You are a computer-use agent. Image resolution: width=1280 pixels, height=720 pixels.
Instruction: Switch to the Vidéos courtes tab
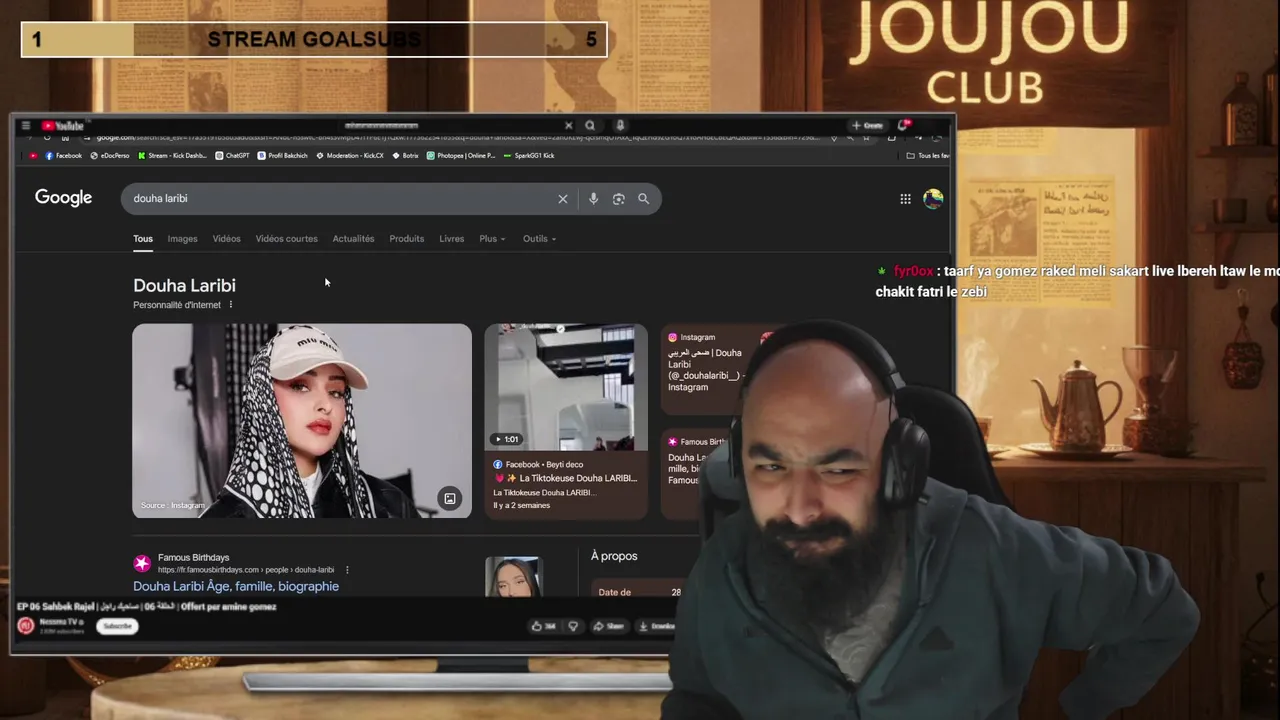point(286,239)
